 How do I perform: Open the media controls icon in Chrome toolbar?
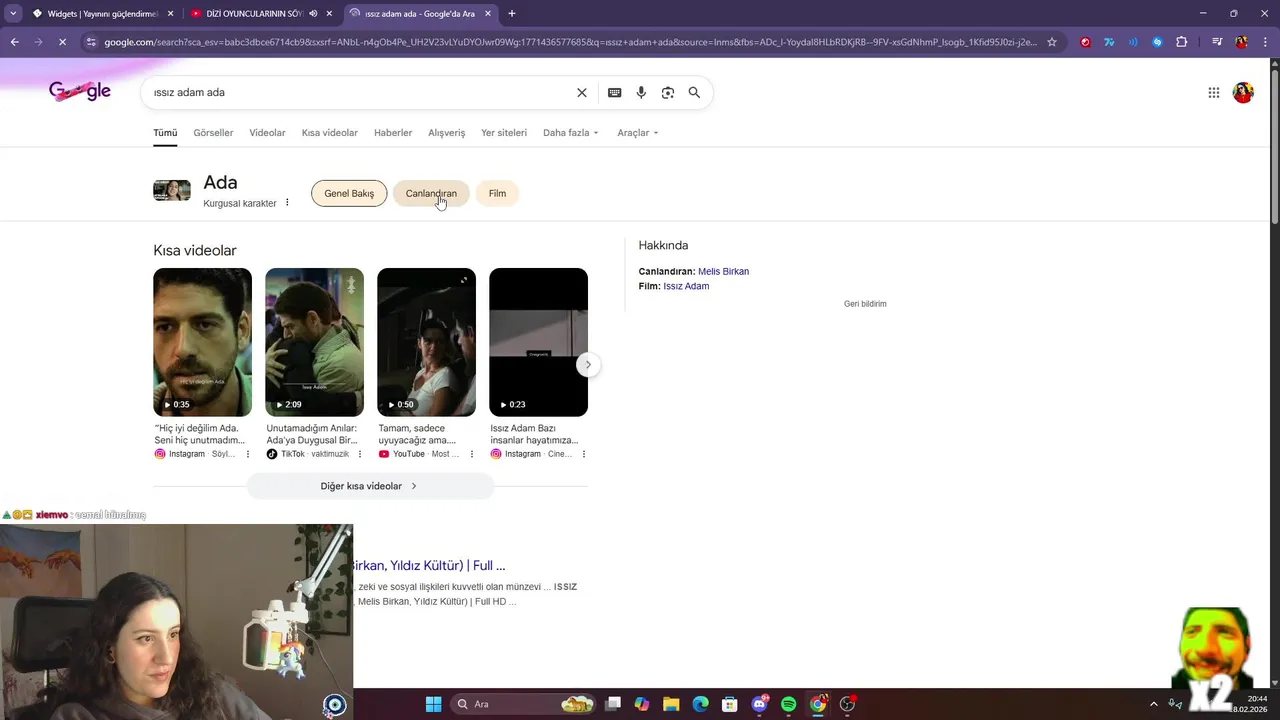coord(1217,42)
